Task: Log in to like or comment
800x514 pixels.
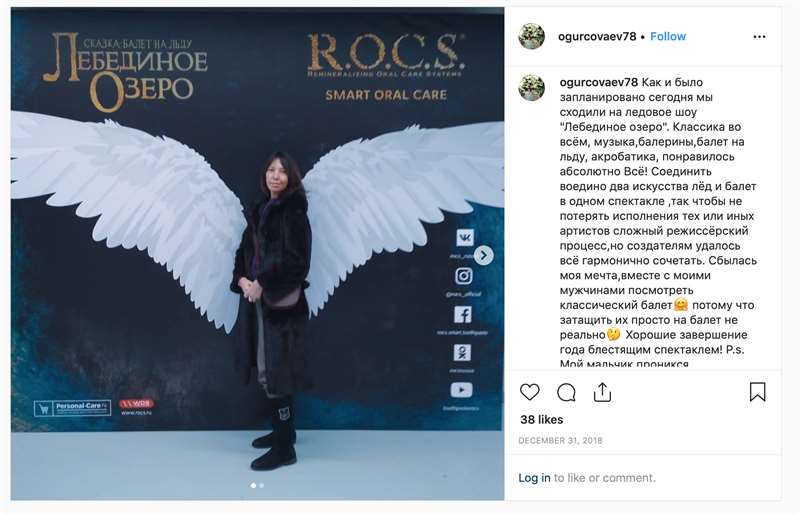Action: coord(534,478)
